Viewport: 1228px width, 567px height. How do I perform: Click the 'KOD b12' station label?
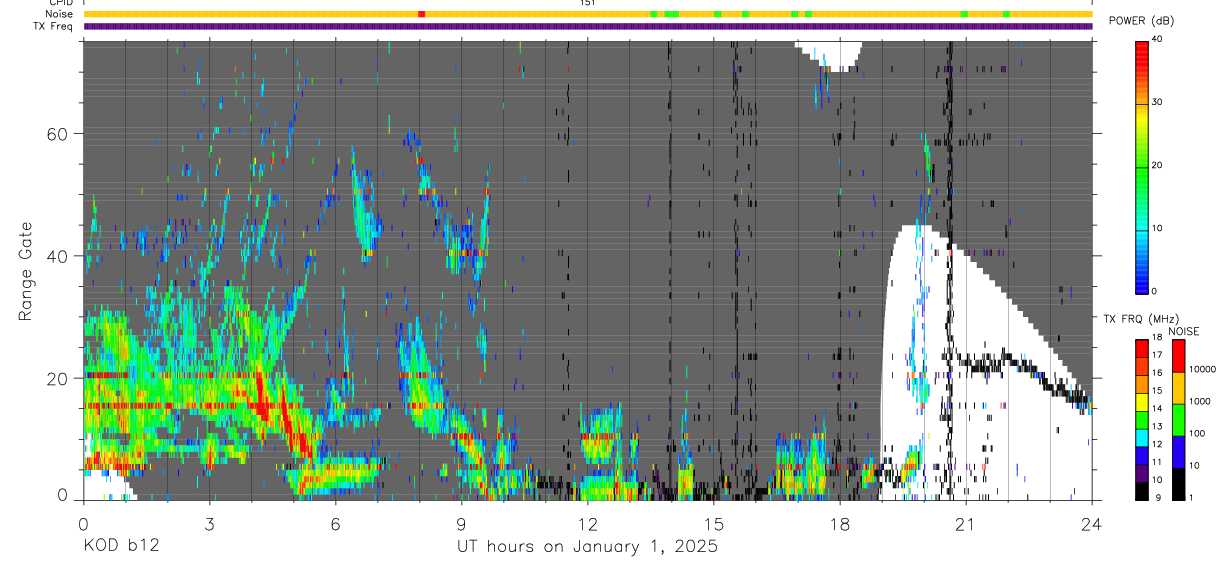click(x=121, y=547)
